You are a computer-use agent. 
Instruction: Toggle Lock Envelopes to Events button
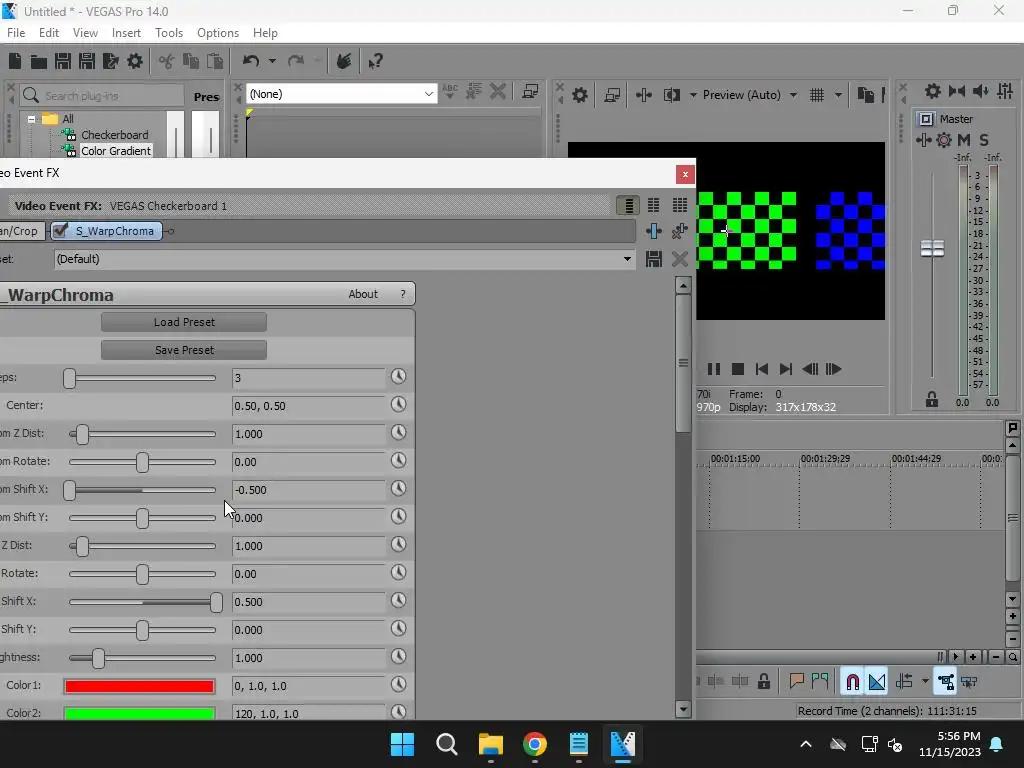click(945, 681)
